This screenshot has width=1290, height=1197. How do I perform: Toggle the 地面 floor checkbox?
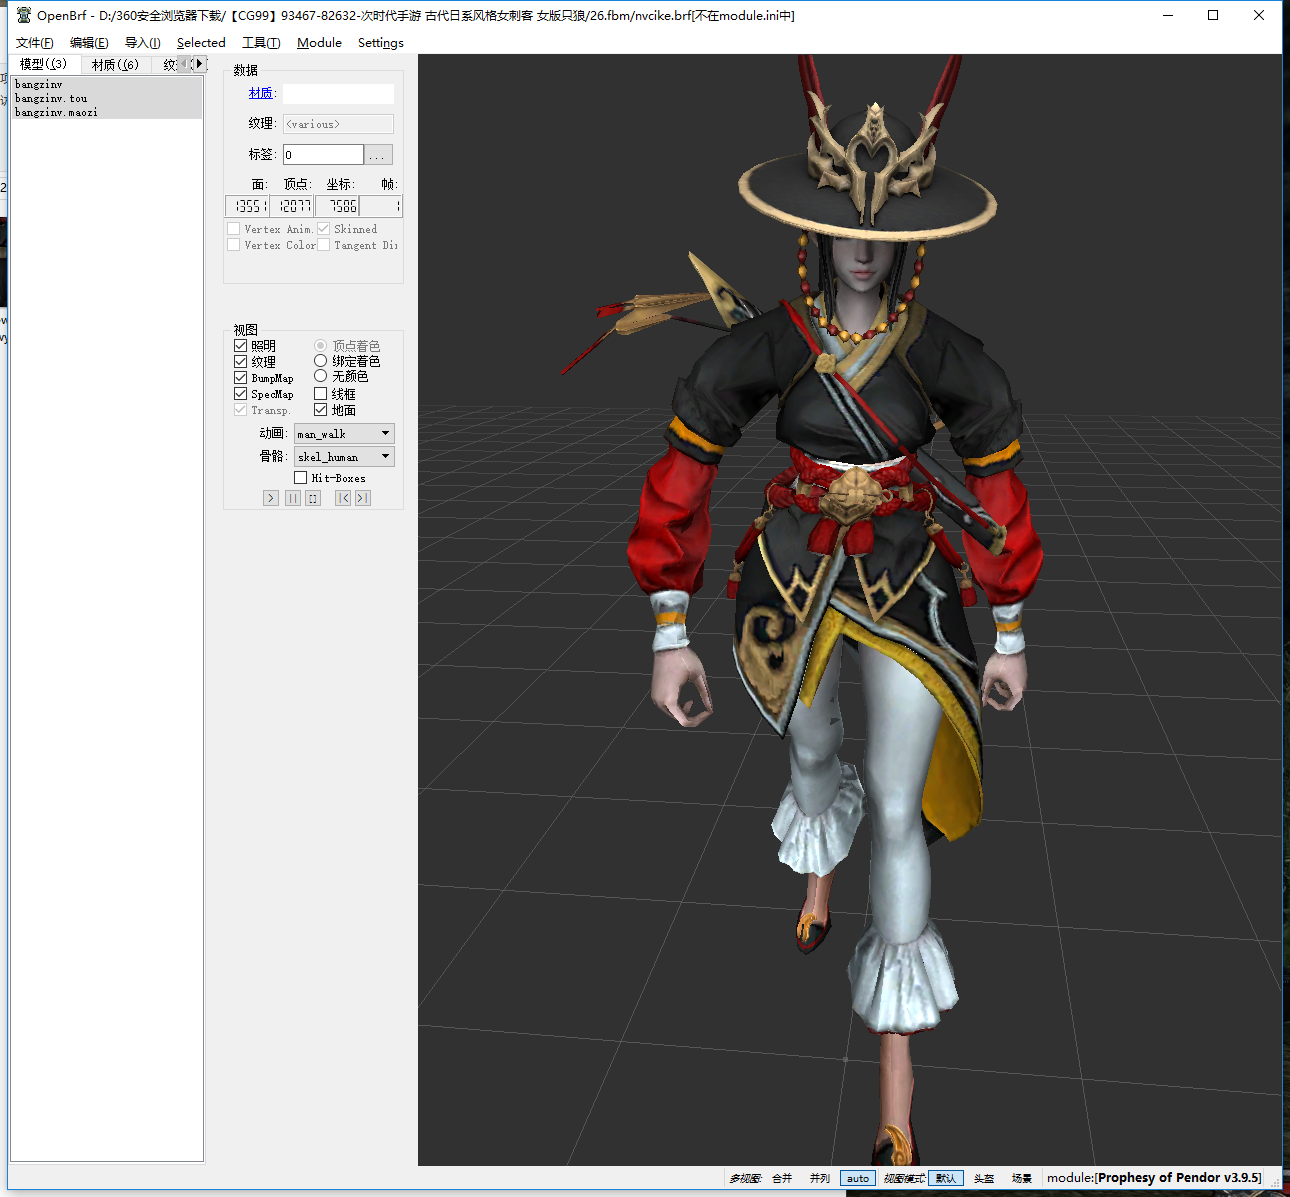click(x=320, y=410)
